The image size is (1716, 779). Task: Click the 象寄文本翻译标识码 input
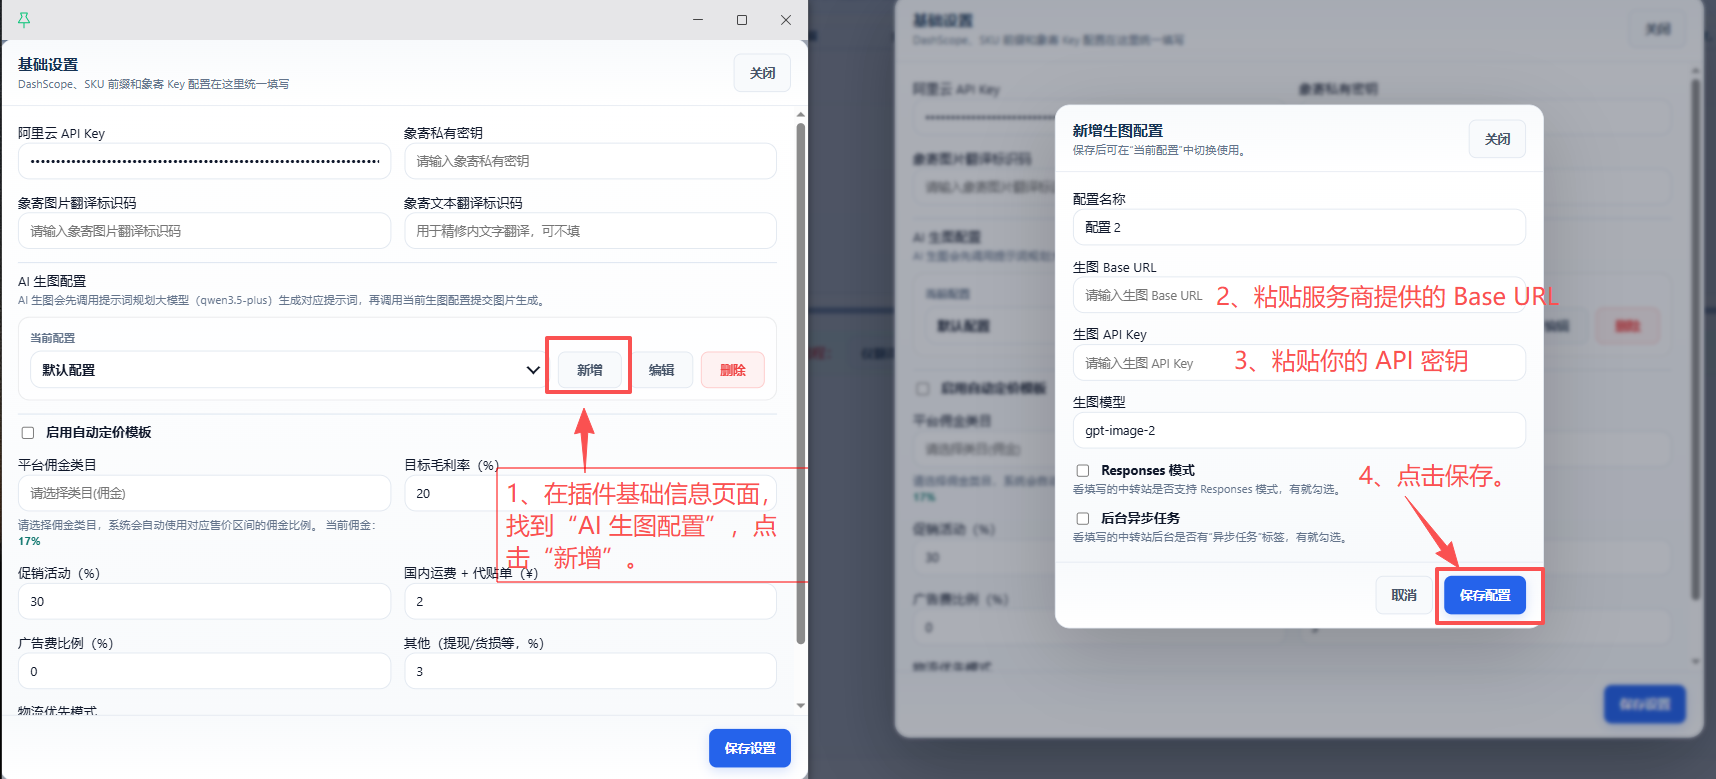[590, 231]
